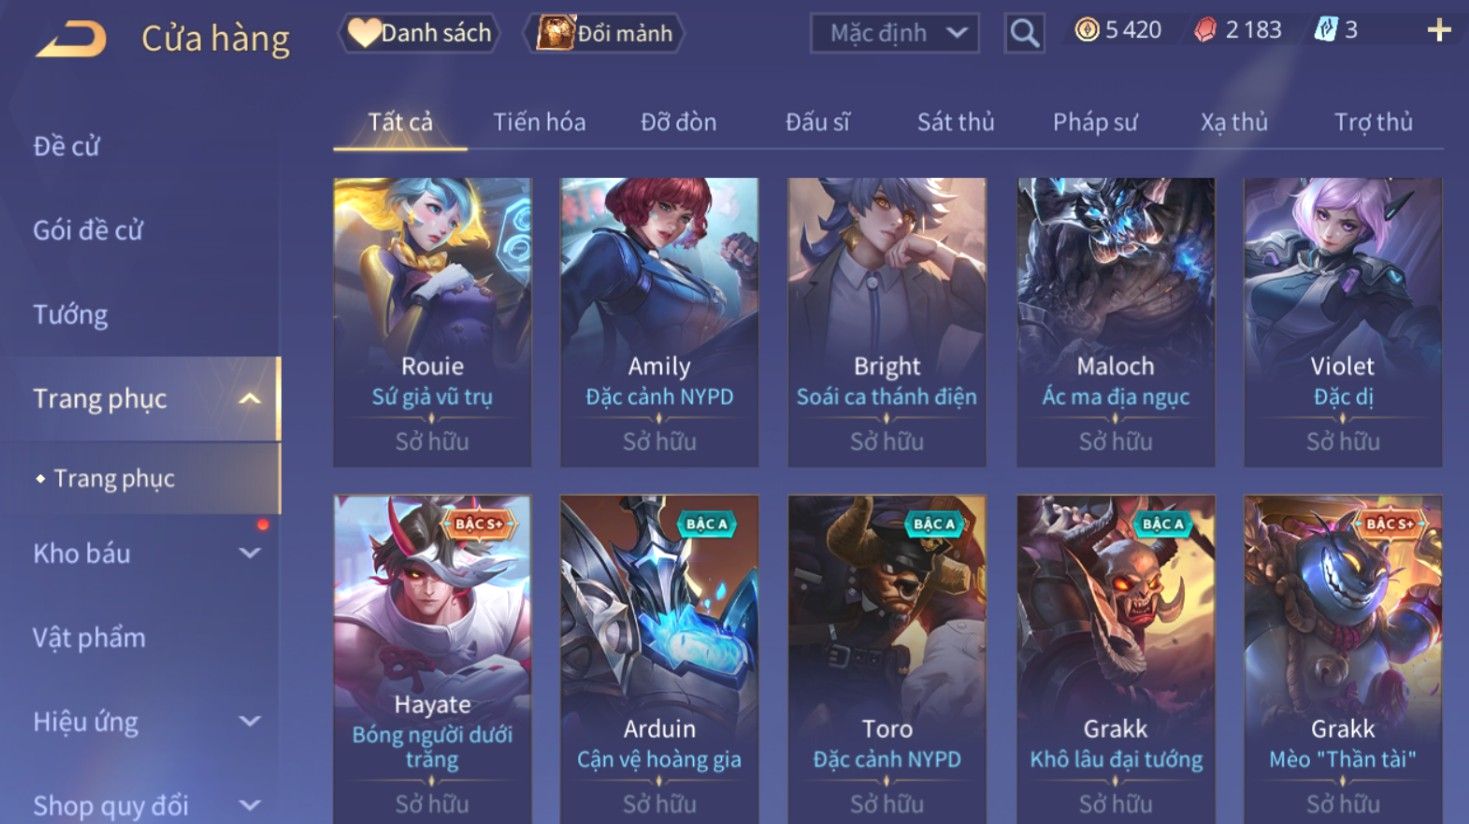Open the Mặc định sorting dropdown
This screenshot has height=824, width=1469.
click(x=894, y=33)
